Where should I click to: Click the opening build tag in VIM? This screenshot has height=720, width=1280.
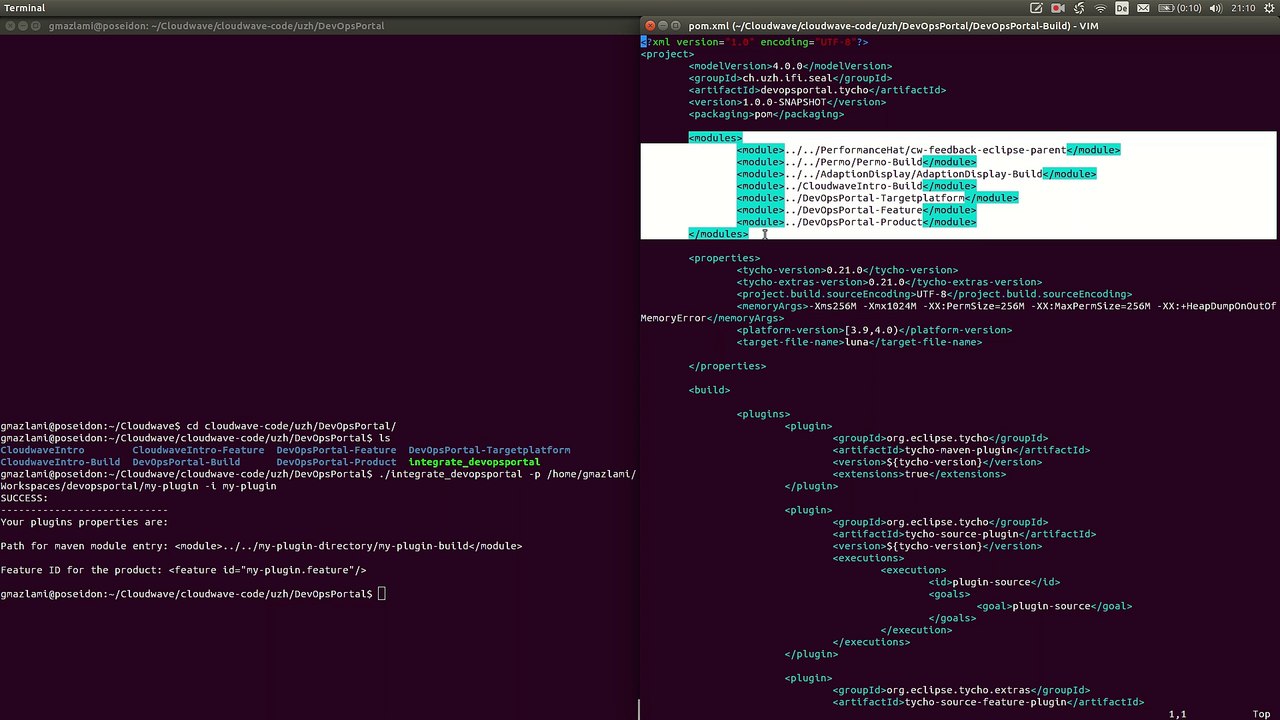(709, 390)
